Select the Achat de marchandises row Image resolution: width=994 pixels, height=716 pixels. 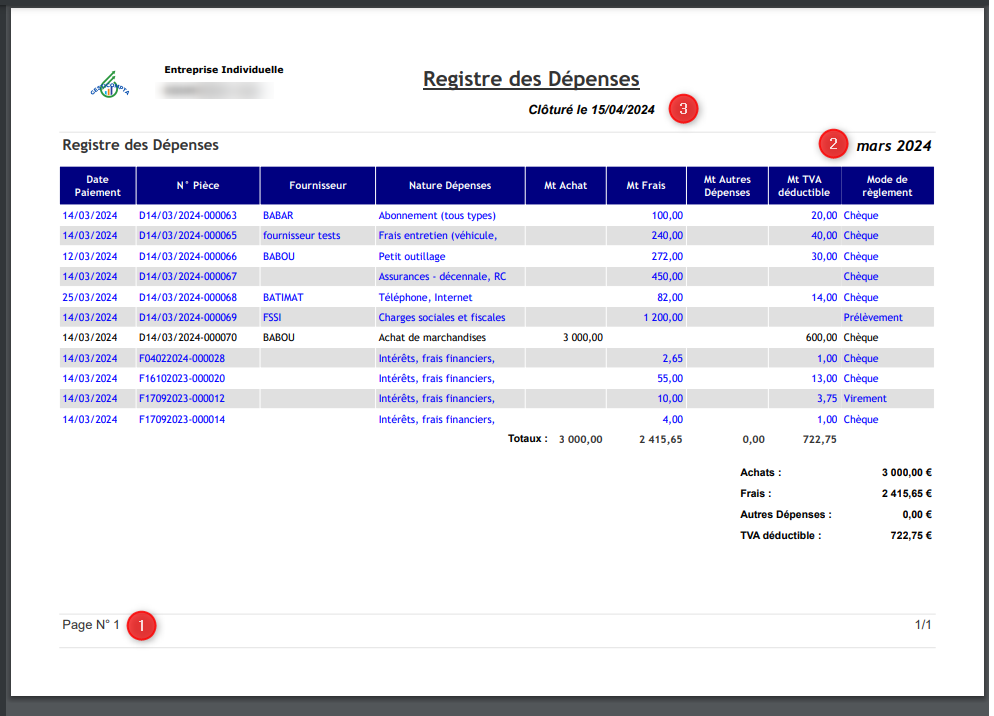(431, 338)
